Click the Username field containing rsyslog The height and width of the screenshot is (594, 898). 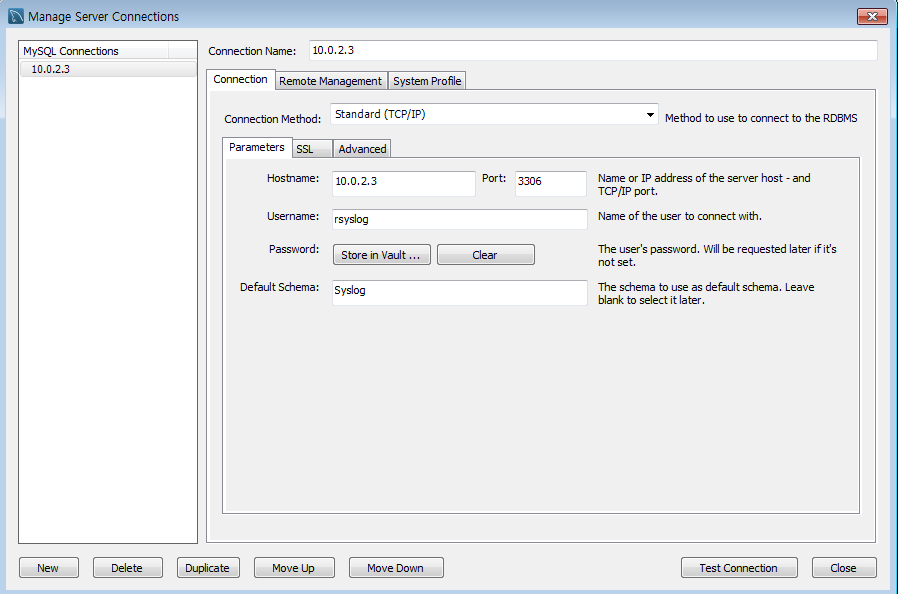point(459,219)
